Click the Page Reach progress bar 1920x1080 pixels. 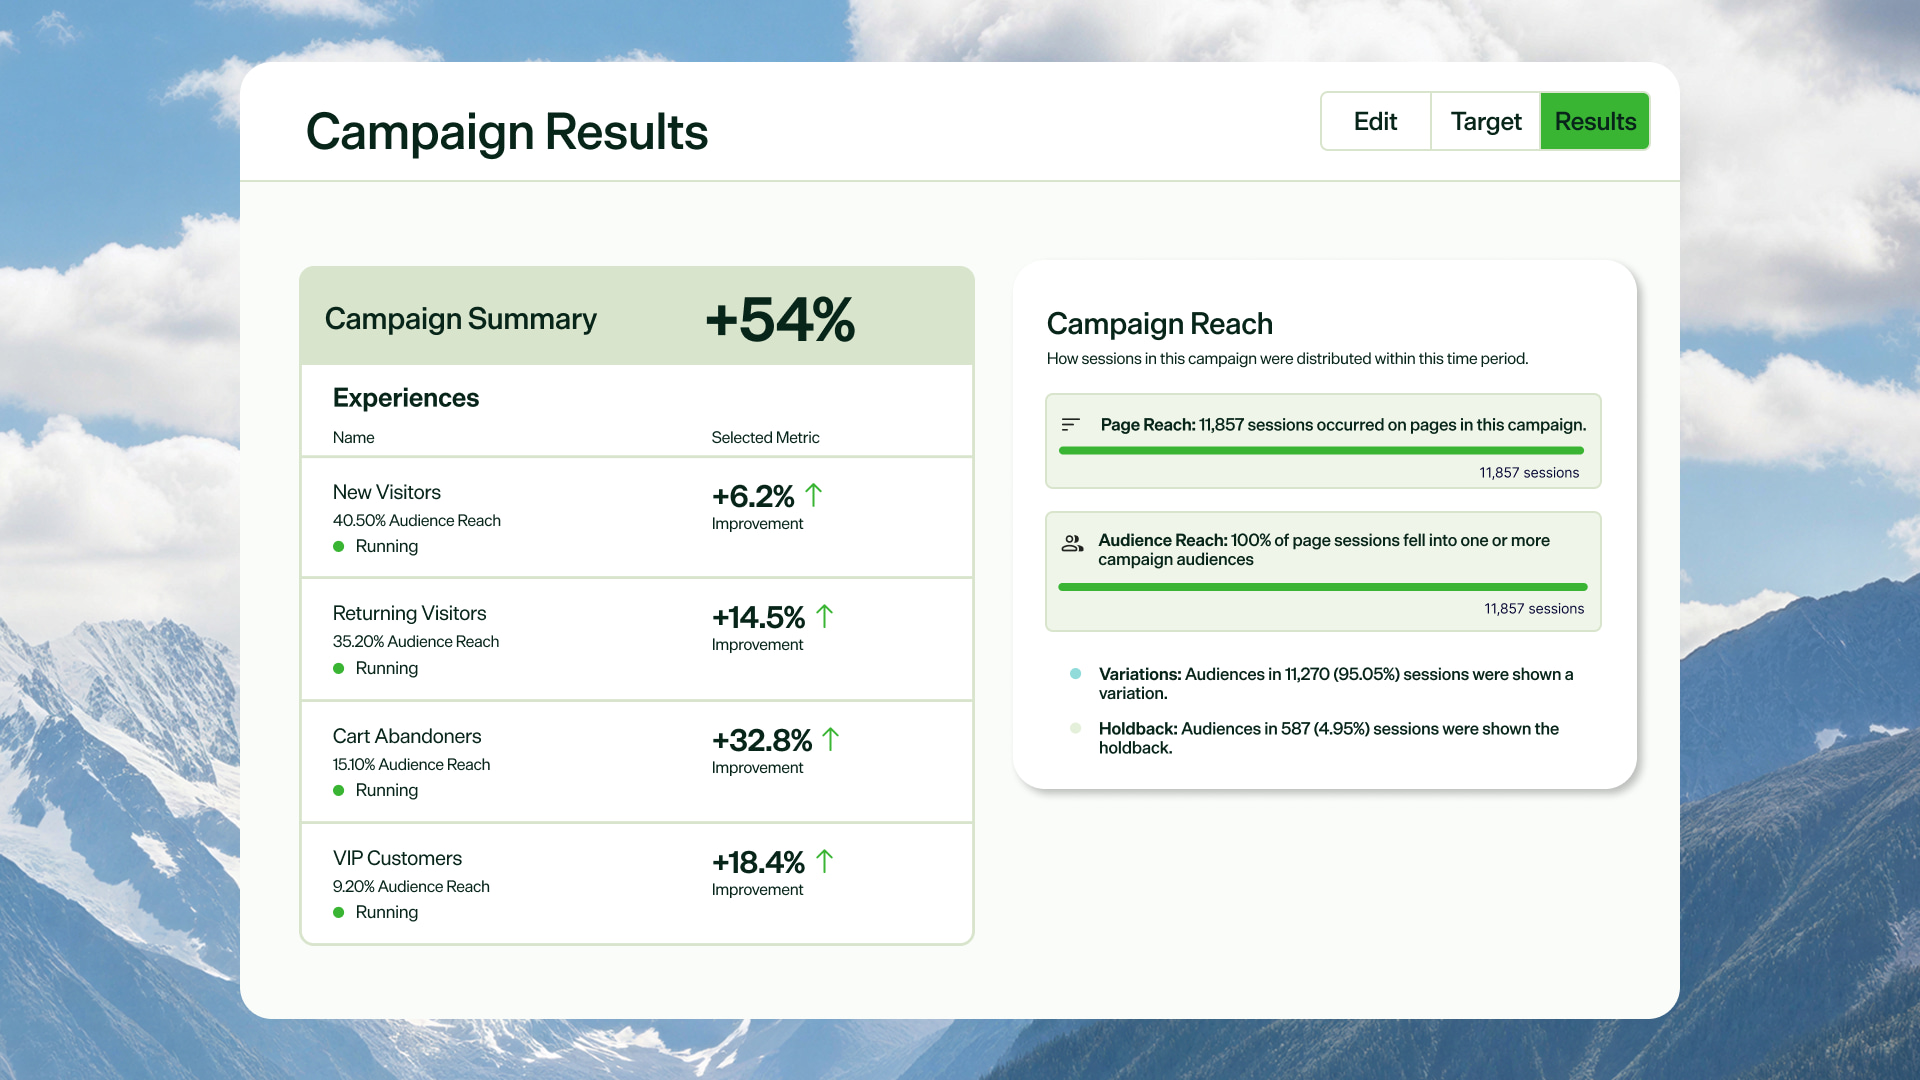coord(1321,451)
